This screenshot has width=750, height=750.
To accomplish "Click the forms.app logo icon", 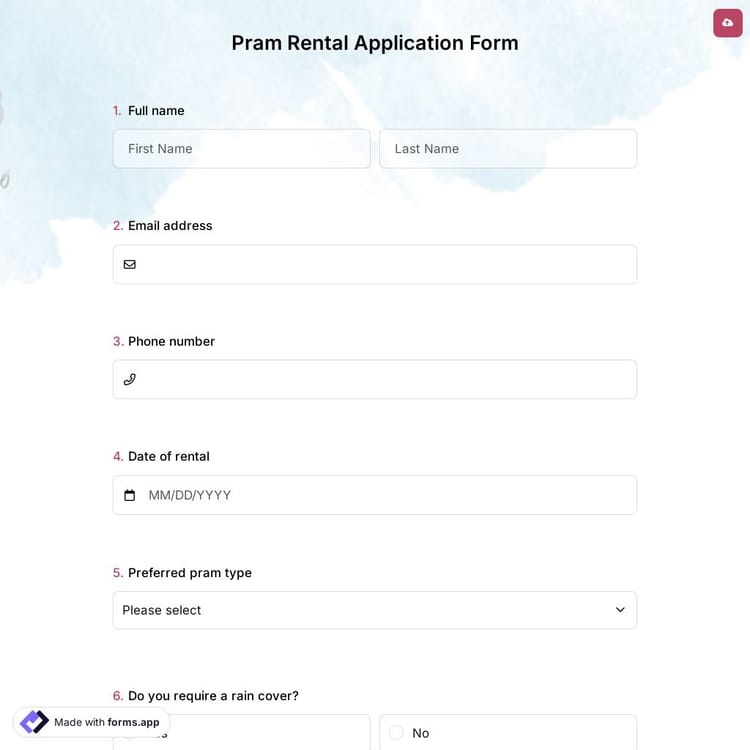I will (x=34, y=722).
